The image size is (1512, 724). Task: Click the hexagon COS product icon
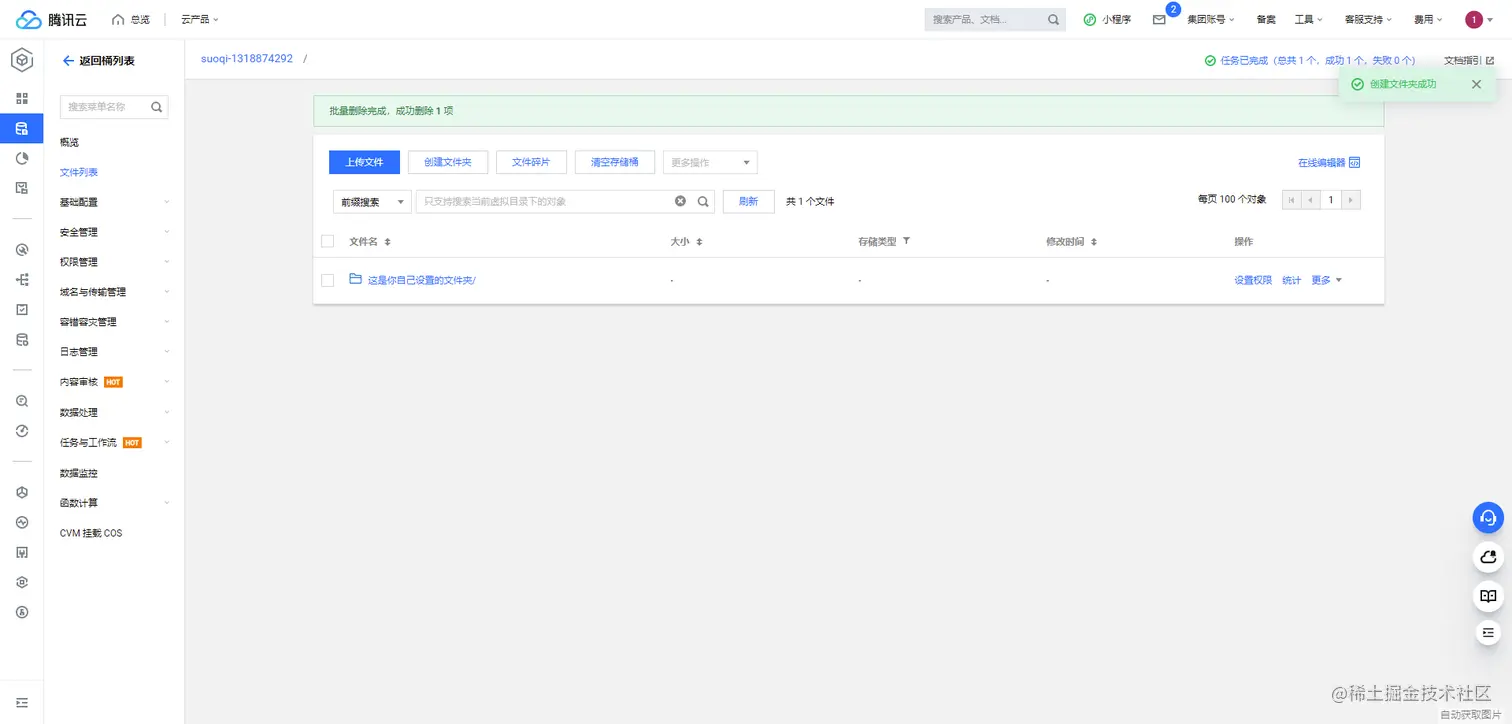[x=22, y=60]
